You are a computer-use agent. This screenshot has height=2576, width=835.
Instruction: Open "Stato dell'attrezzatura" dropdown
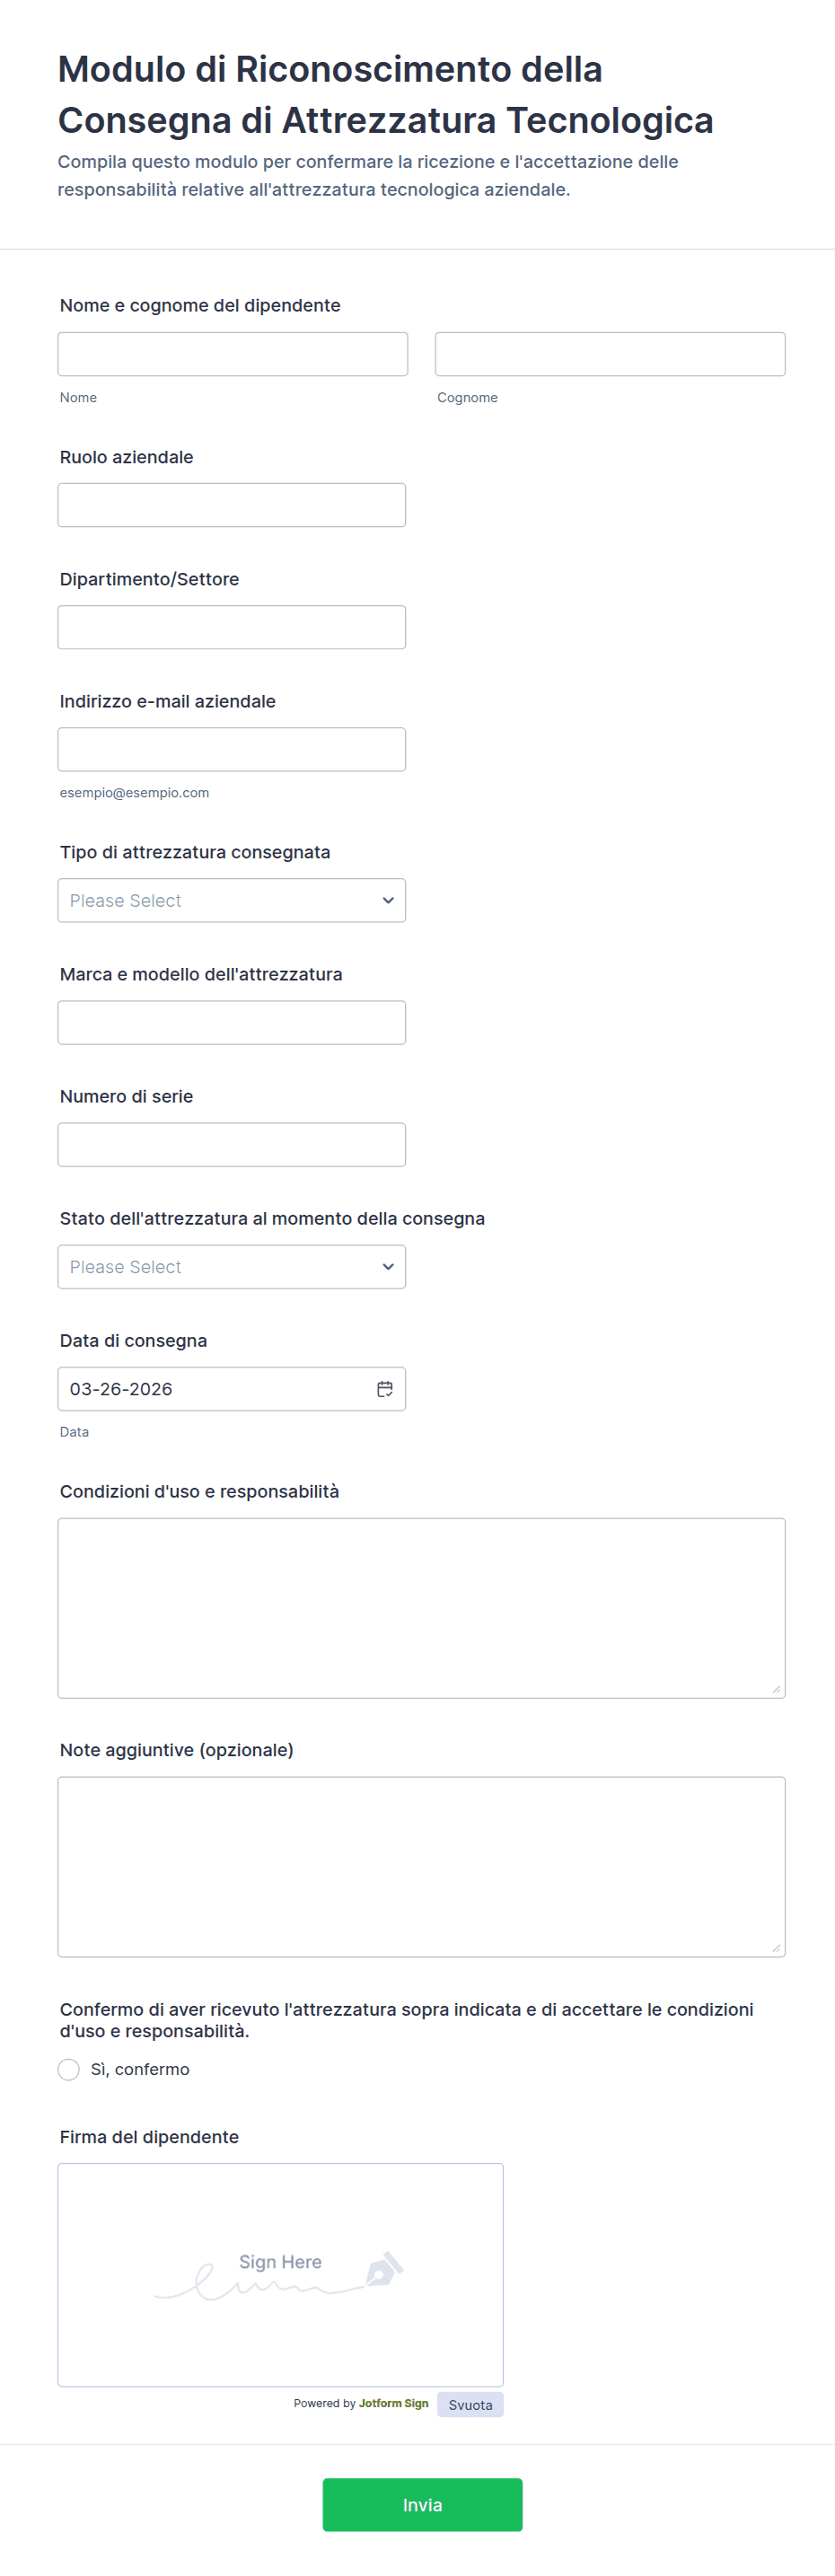click(x=232, y=1267)
